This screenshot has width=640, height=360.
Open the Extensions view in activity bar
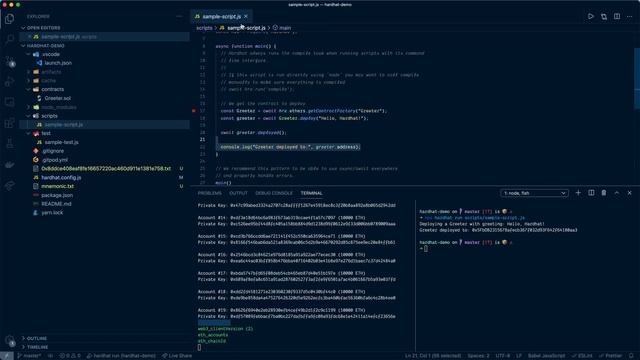pyautogui.click(x=9, y=123)
